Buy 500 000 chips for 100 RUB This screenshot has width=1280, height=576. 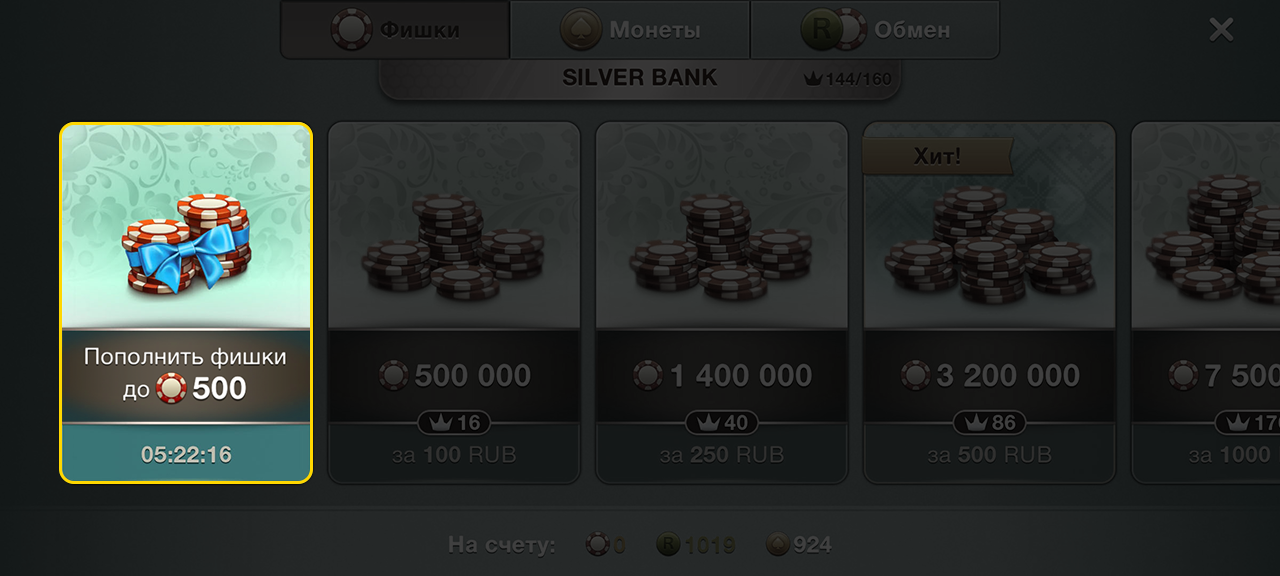point(455,303)
